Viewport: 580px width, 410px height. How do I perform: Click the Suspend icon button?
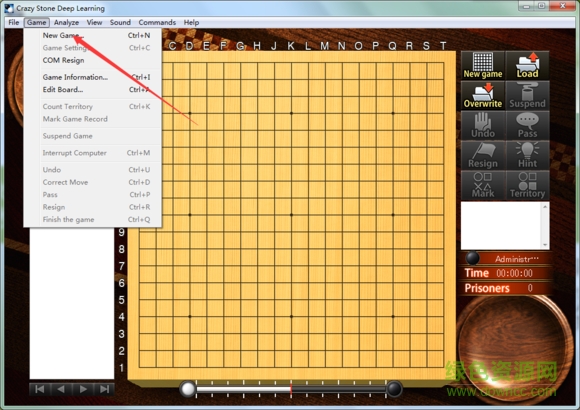pos(527,95)
